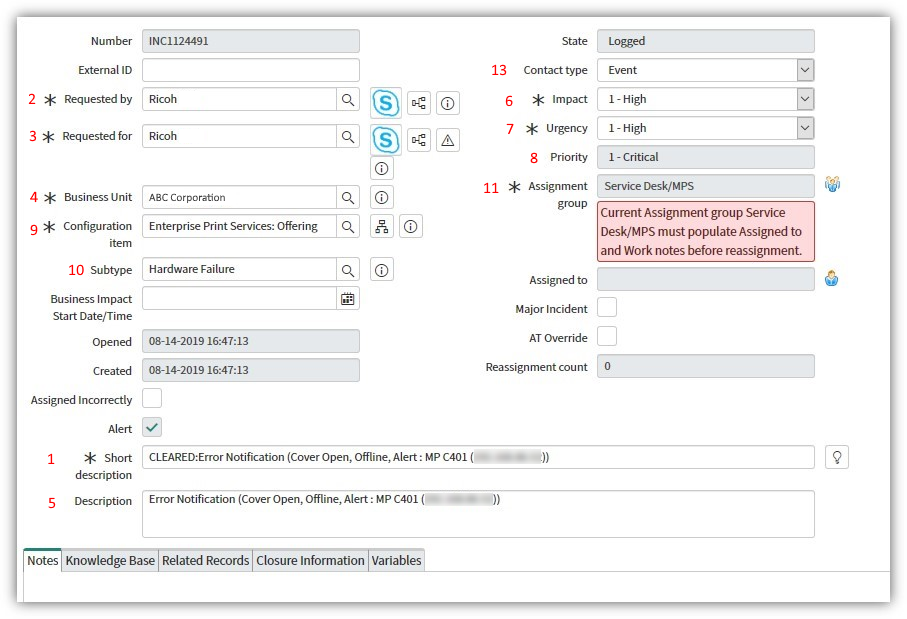Toggle the Major Incident checkbox

pyautogui.click(x=608, y=308)
